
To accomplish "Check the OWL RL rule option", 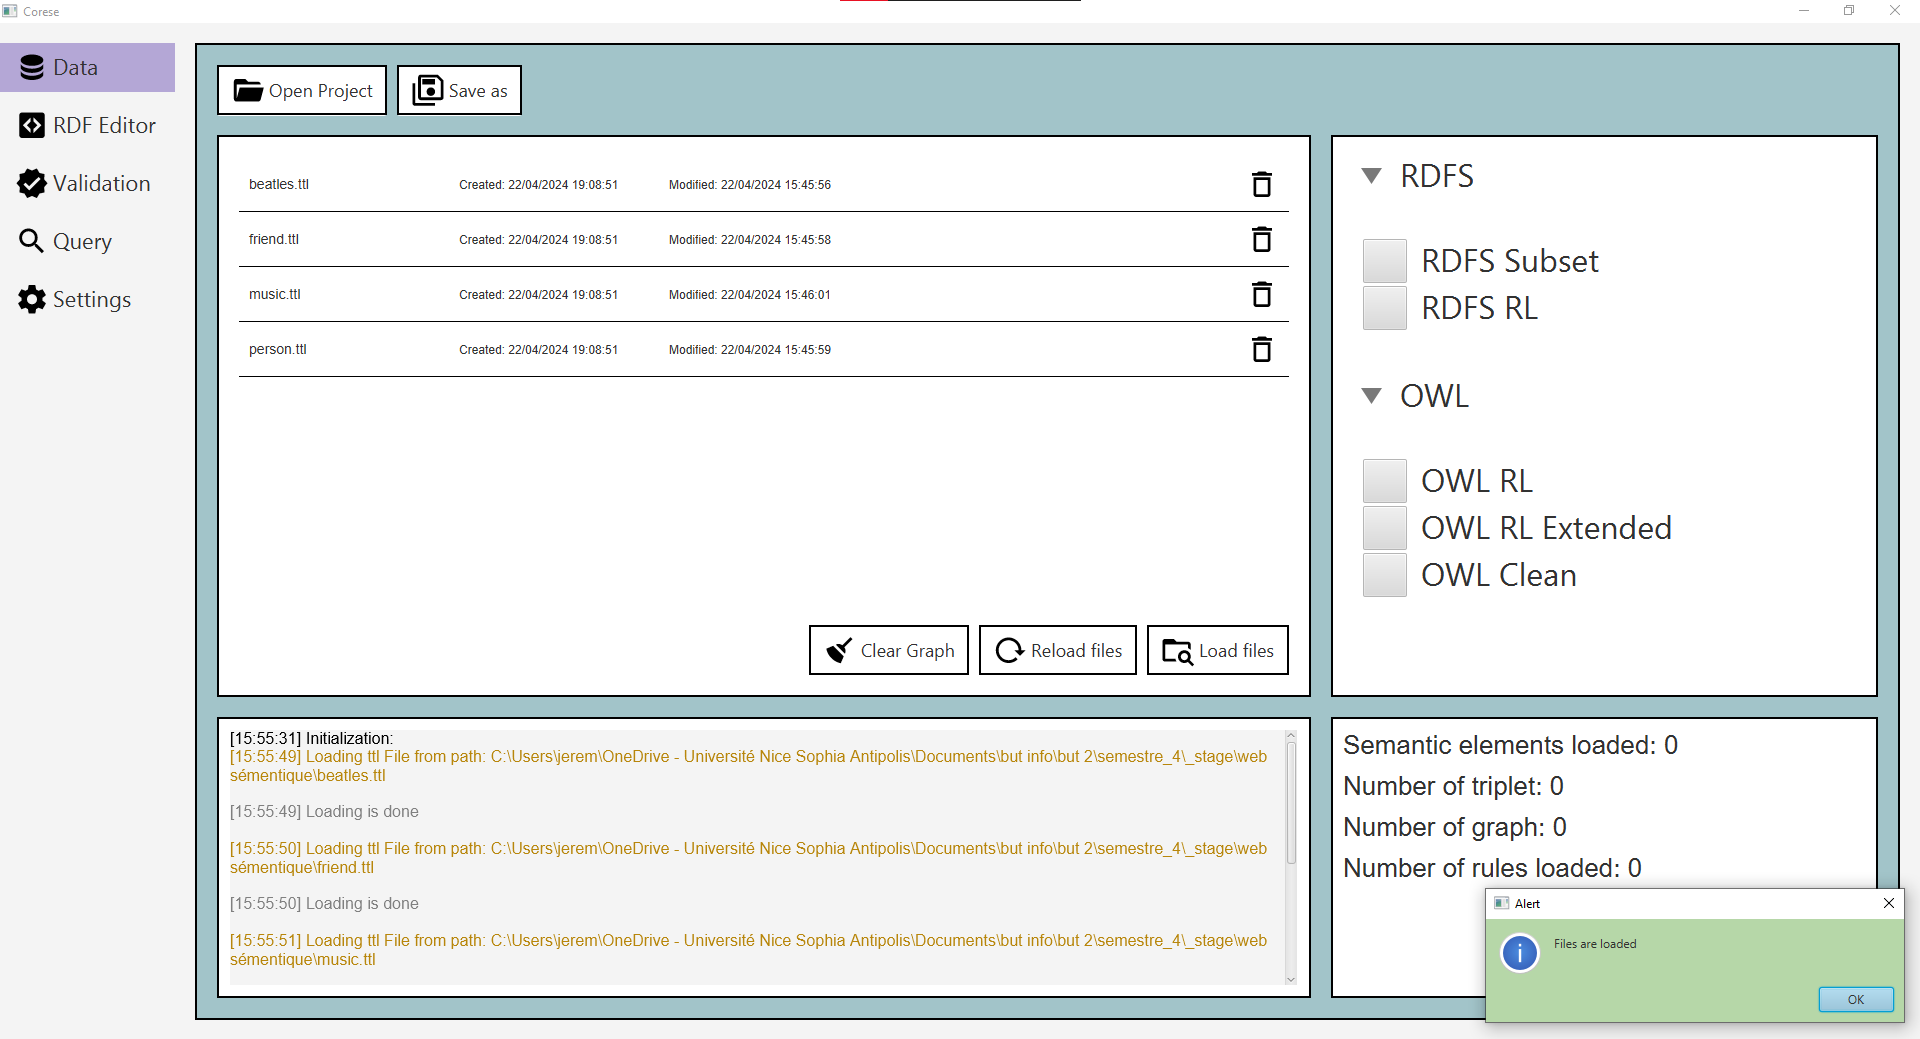I will [1384, 481].
